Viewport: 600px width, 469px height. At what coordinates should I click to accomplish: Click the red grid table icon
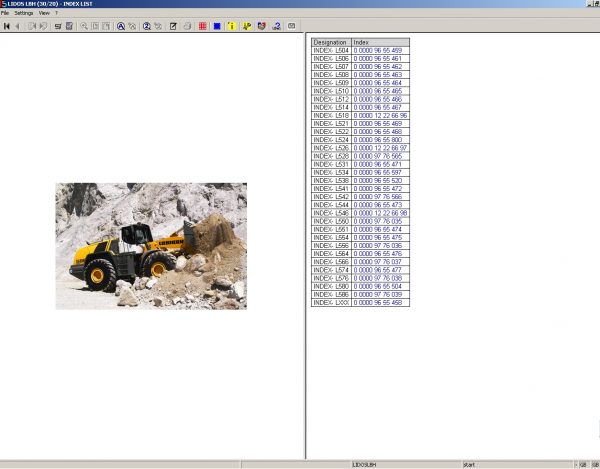(202, 26)
